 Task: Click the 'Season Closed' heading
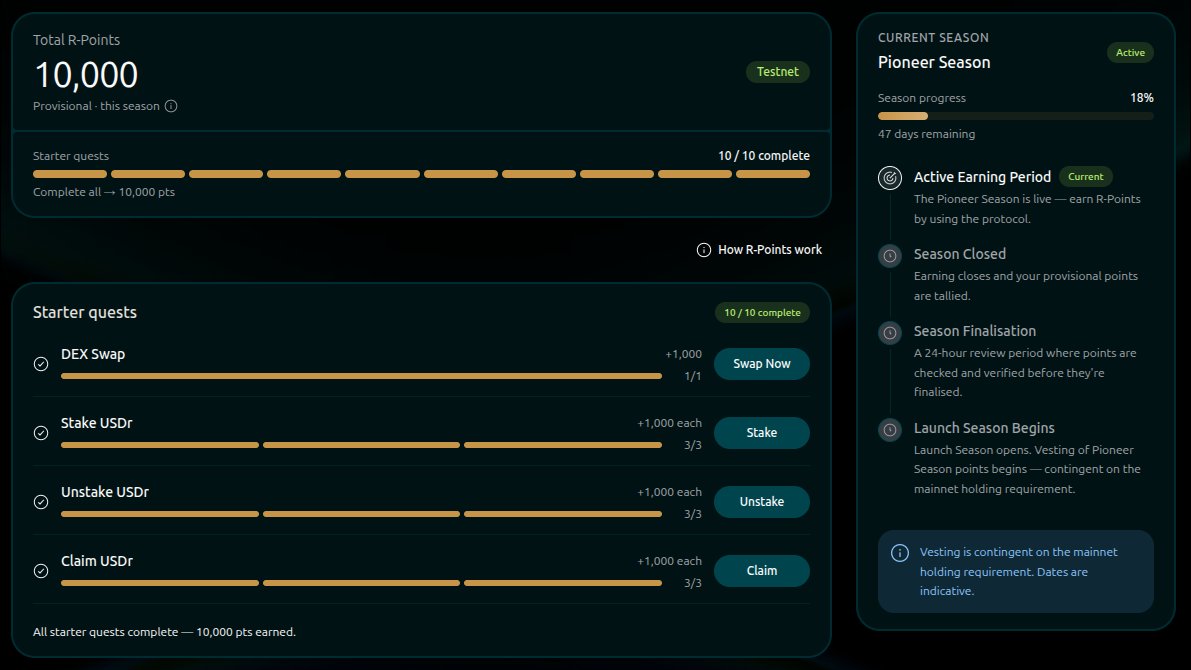(x=959, y=254)
